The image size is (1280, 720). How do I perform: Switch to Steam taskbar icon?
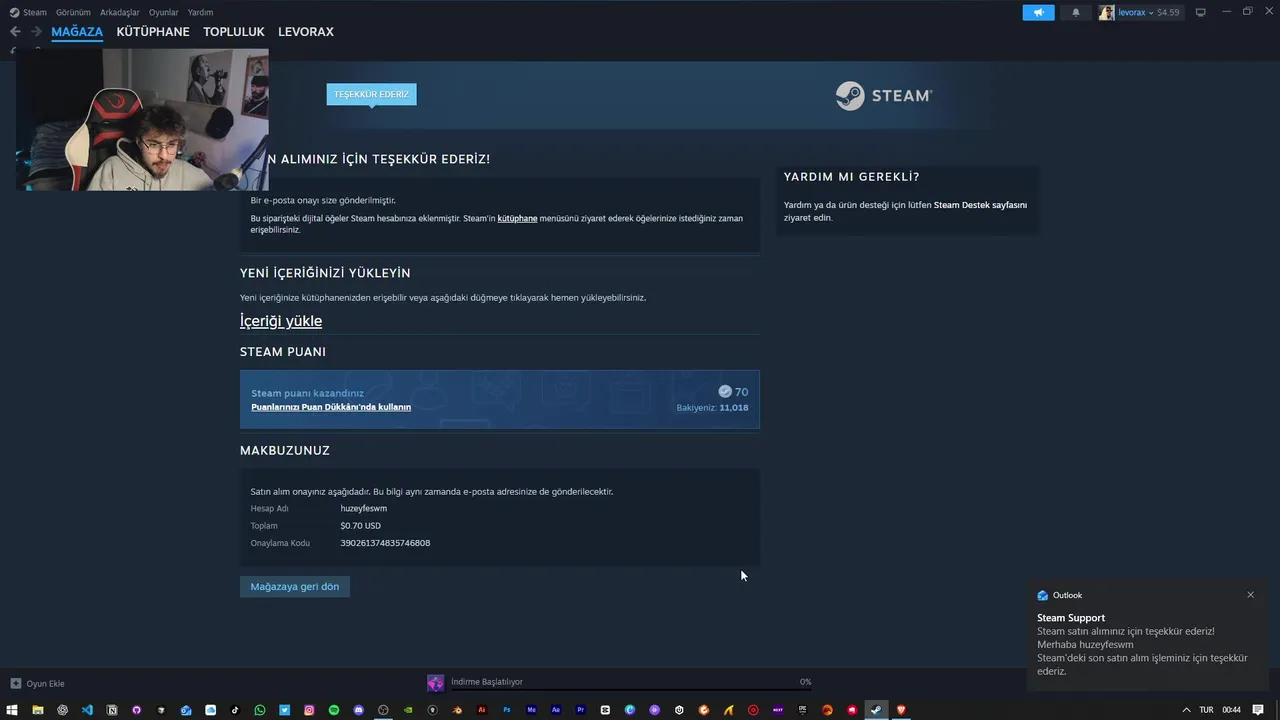(876, 710)
